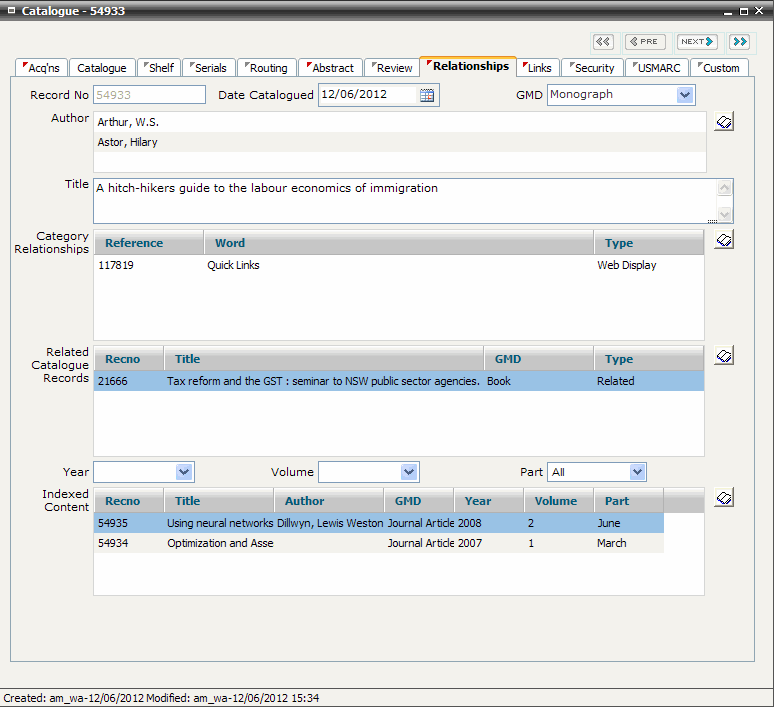Open the Volume dropdown

(x=408, y=472)
